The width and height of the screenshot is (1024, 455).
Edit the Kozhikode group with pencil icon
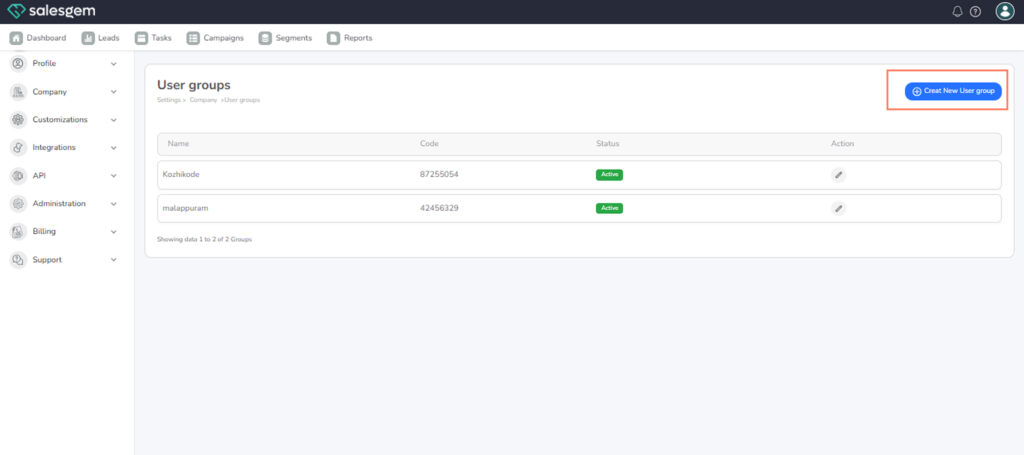[x=839, y=175]
